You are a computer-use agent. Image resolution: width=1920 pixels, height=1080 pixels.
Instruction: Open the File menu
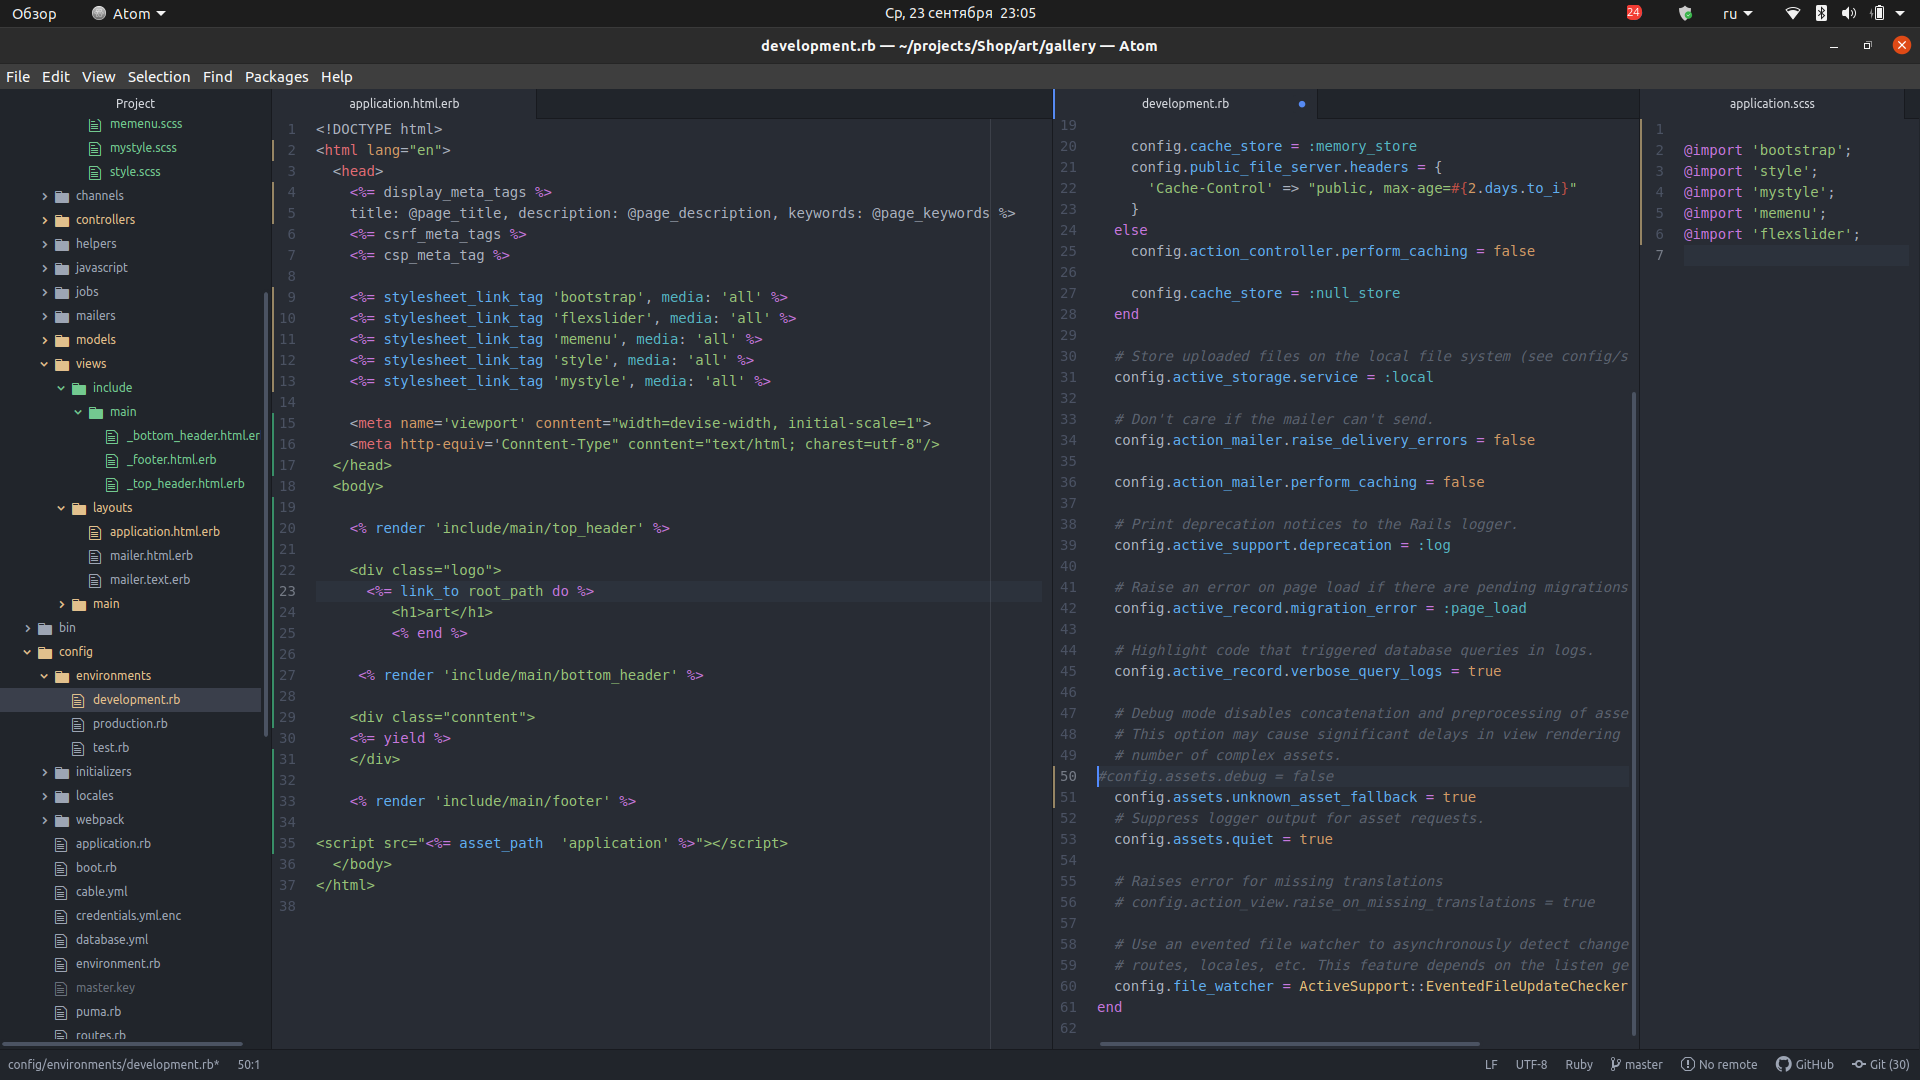[x=18, y=77]
